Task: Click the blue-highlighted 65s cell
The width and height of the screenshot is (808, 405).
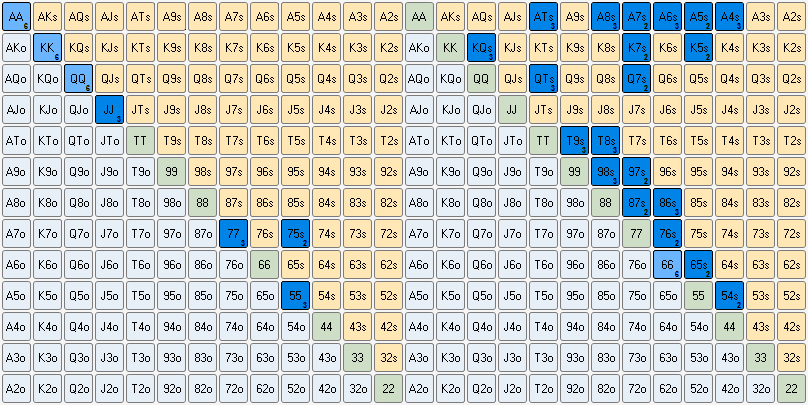Action: coord(698,265)
